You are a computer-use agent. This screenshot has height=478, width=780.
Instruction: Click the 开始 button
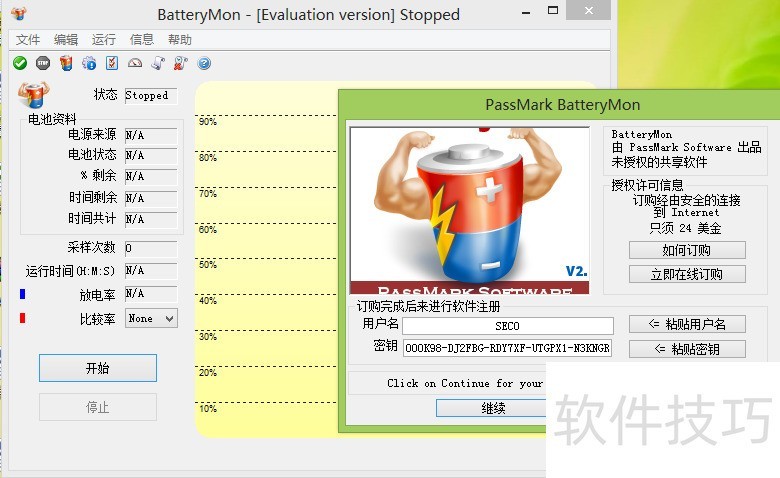(x=98, y=368)
